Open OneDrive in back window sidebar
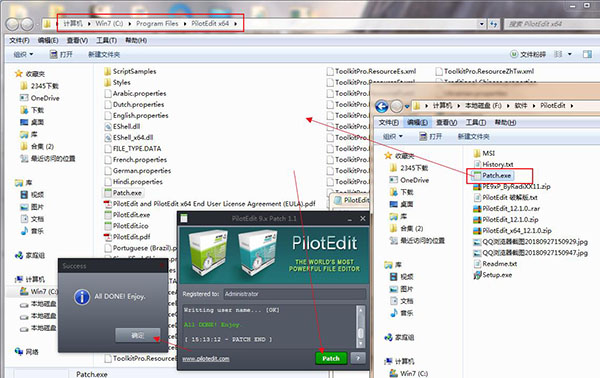600x378 pixels. (40, 98)
